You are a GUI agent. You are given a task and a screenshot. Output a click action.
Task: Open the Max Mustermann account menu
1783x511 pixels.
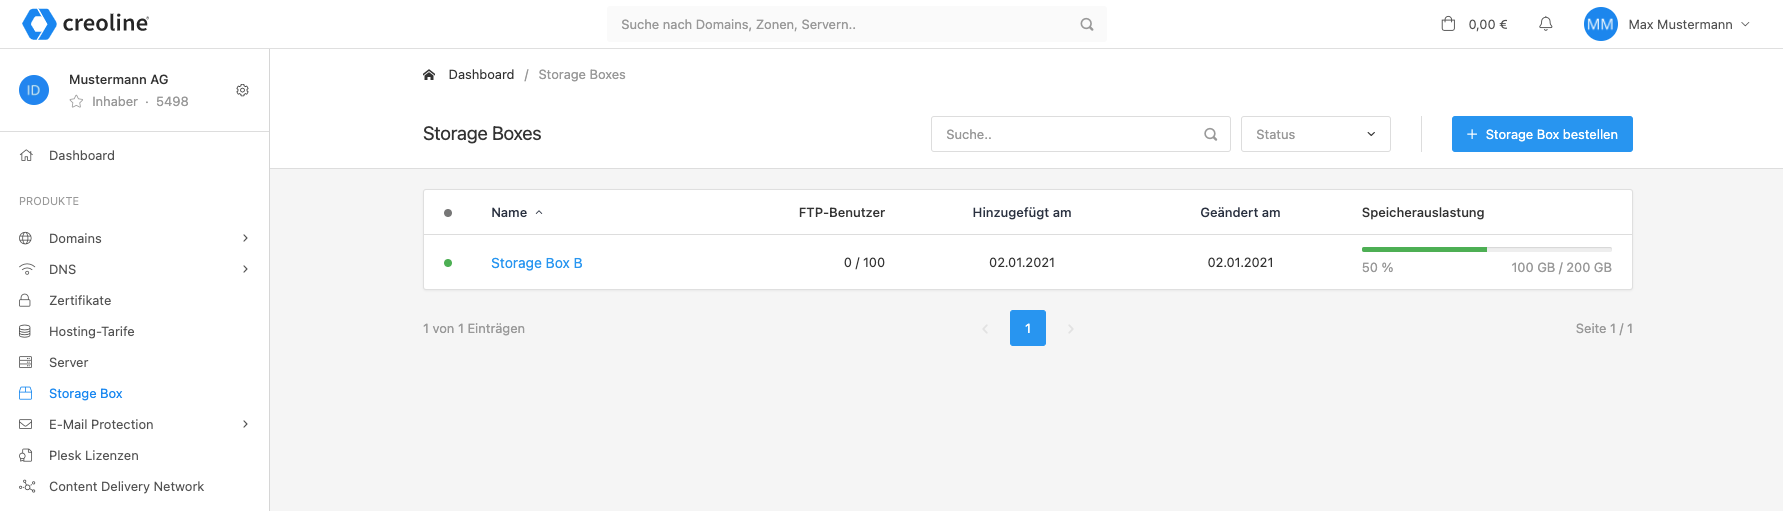click(x=1689, y=24)
